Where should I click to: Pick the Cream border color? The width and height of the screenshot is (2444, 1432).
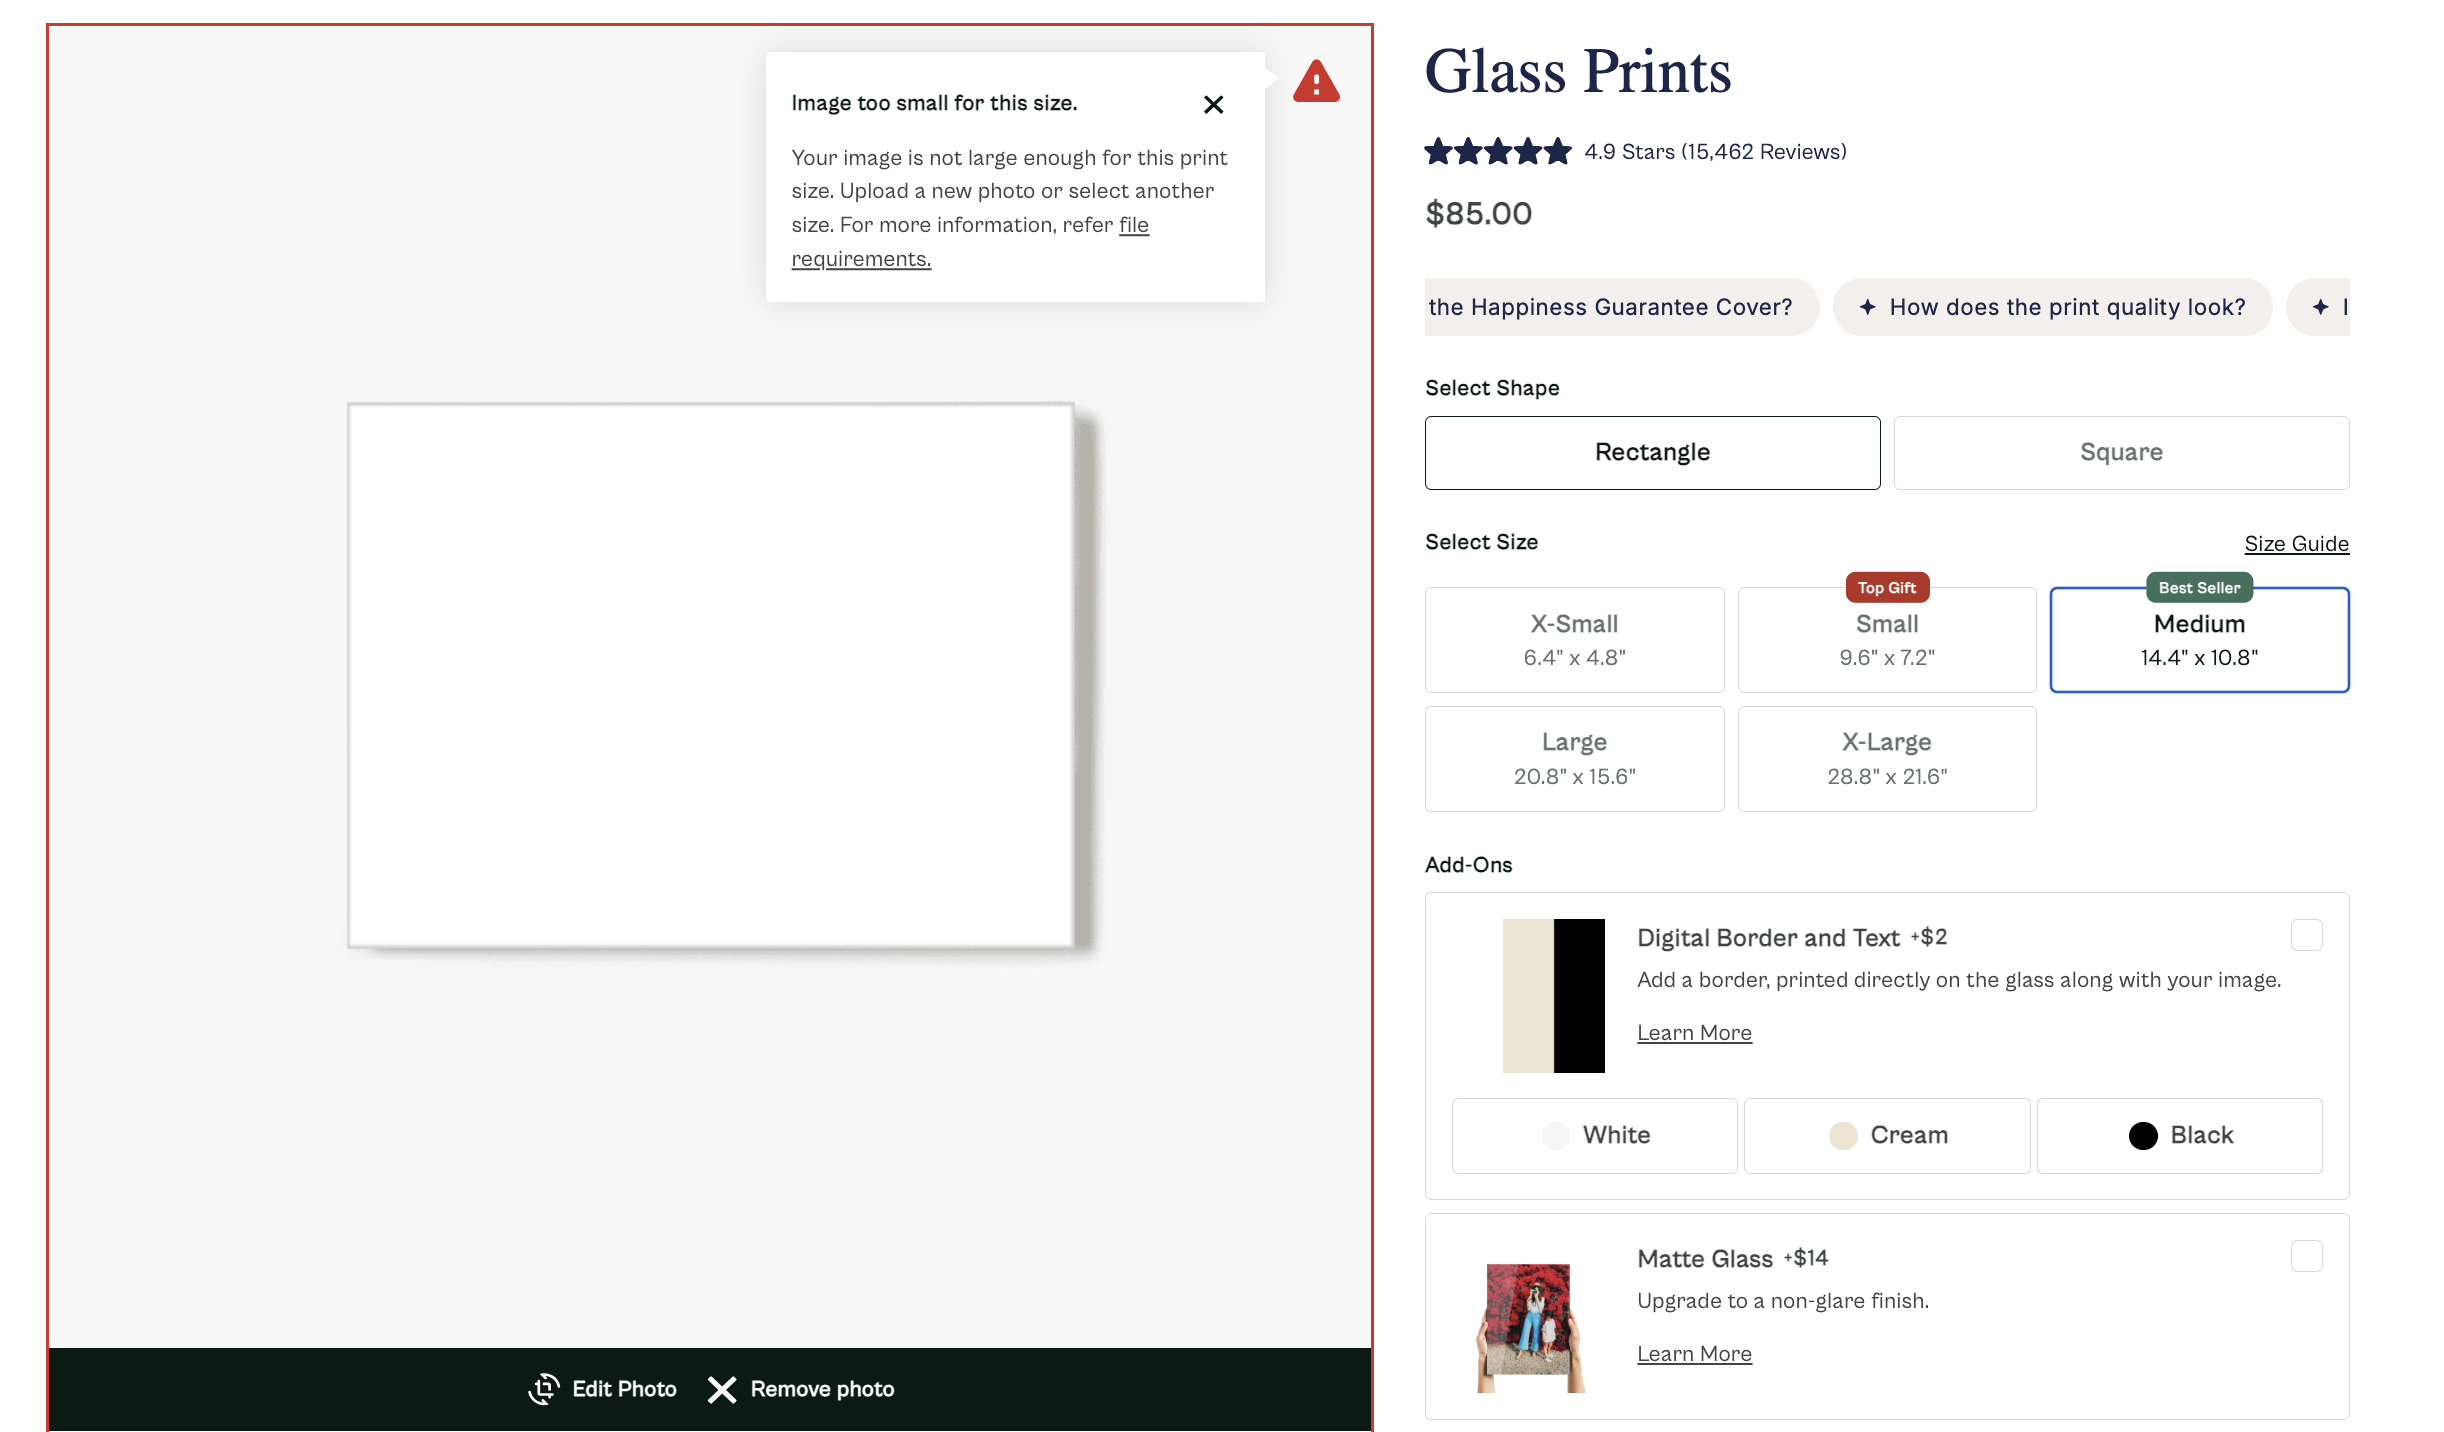tap(1886, 1135)
